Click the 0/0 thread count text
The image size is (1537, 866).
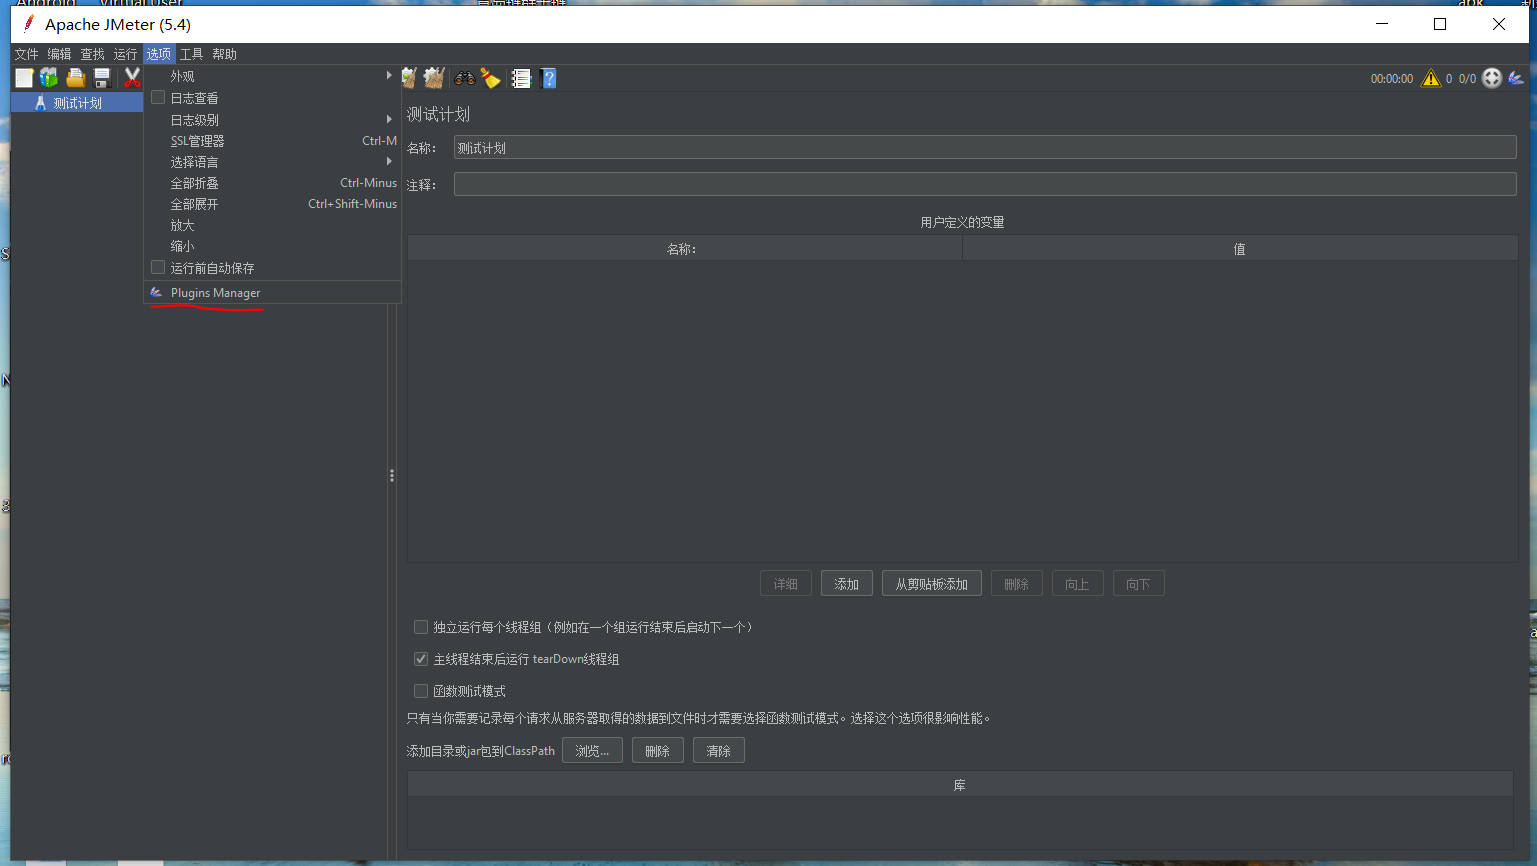(x=1467, y=79)
